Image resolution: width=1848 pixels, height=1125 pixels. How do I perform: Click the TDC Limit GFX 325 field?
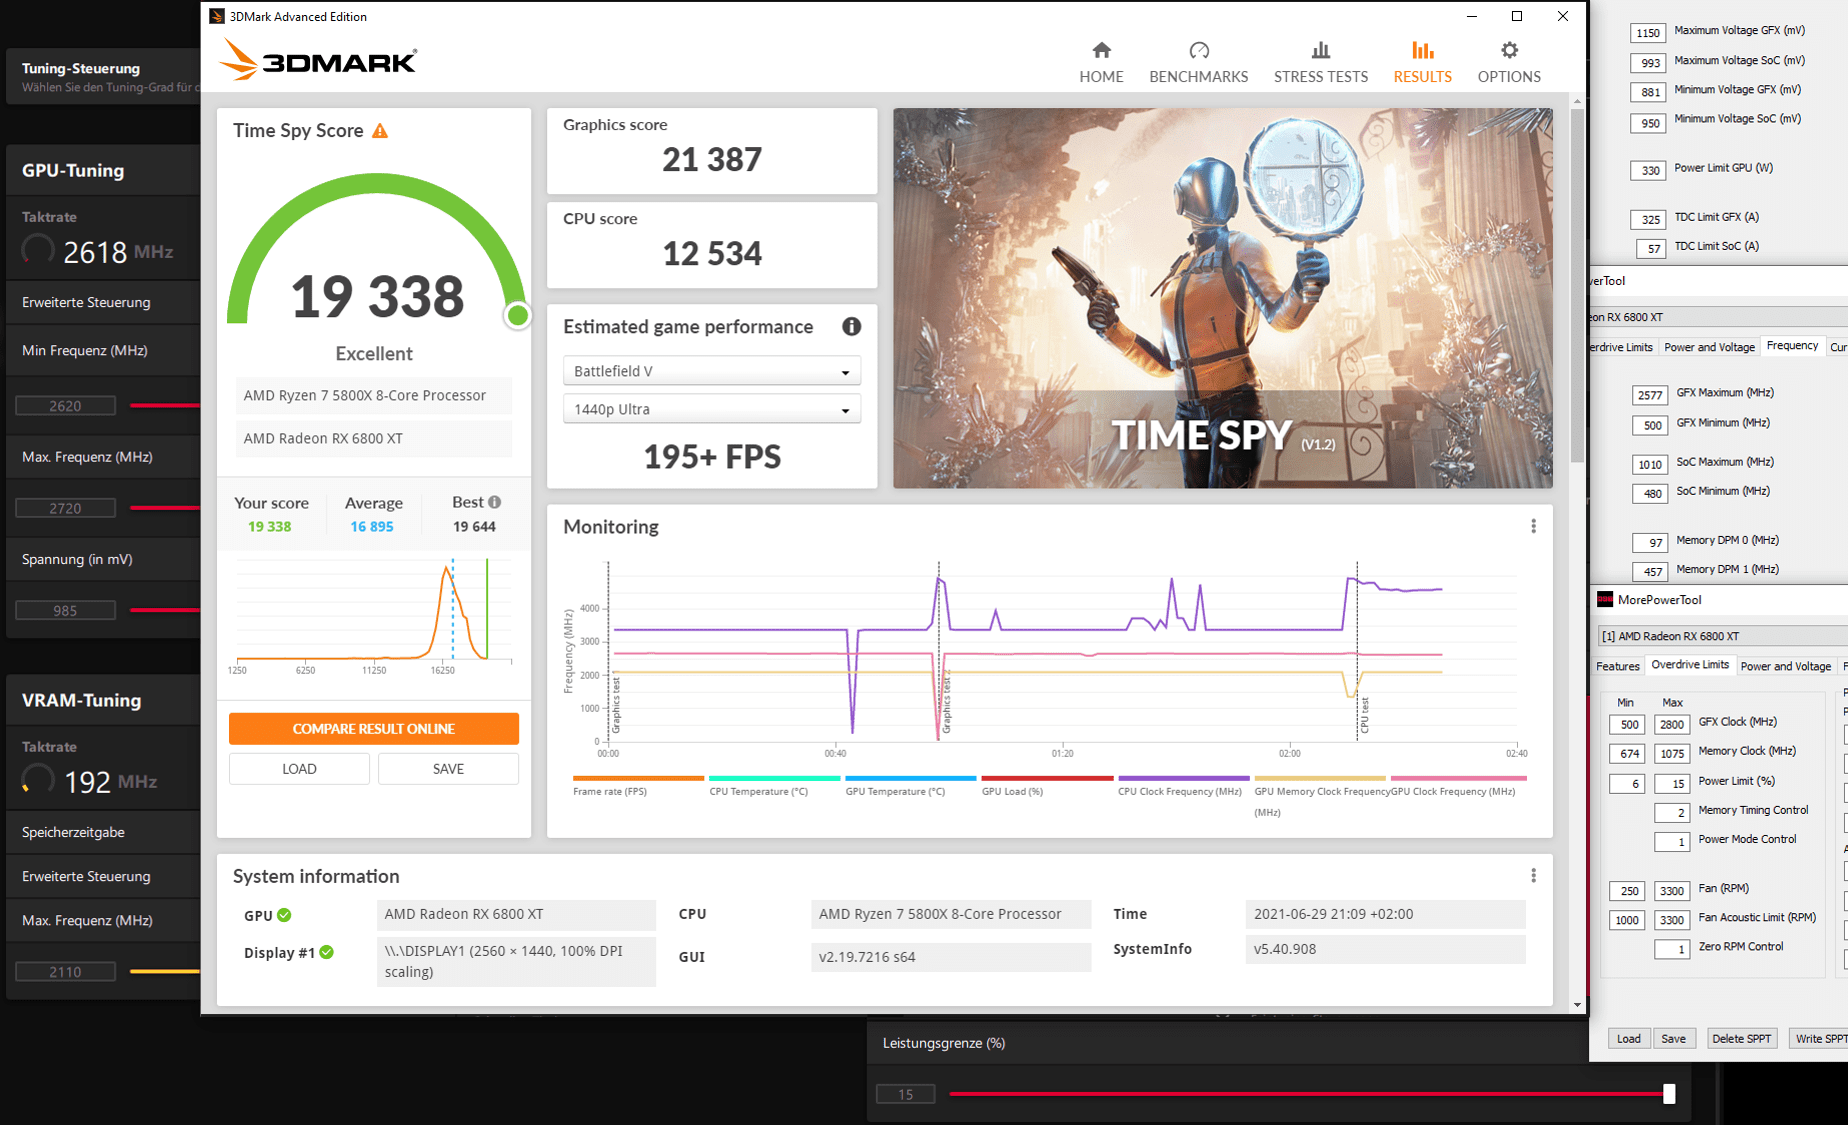pyautogui.click(x=1648, y=219)
